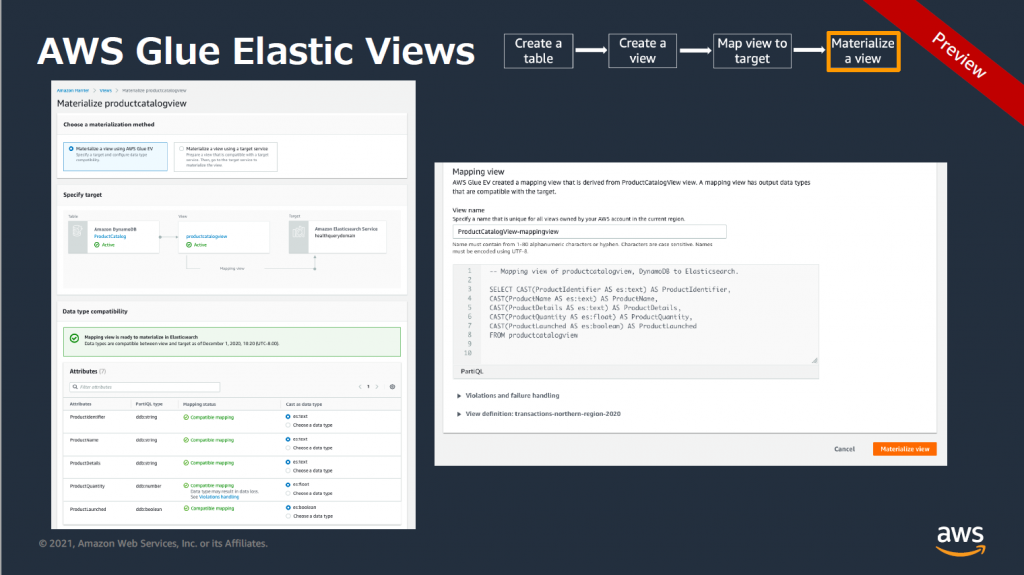Click the PartiQL label below the editor
The height and width of the screenshot is (575, 1024).
click(x=472, y=371)
